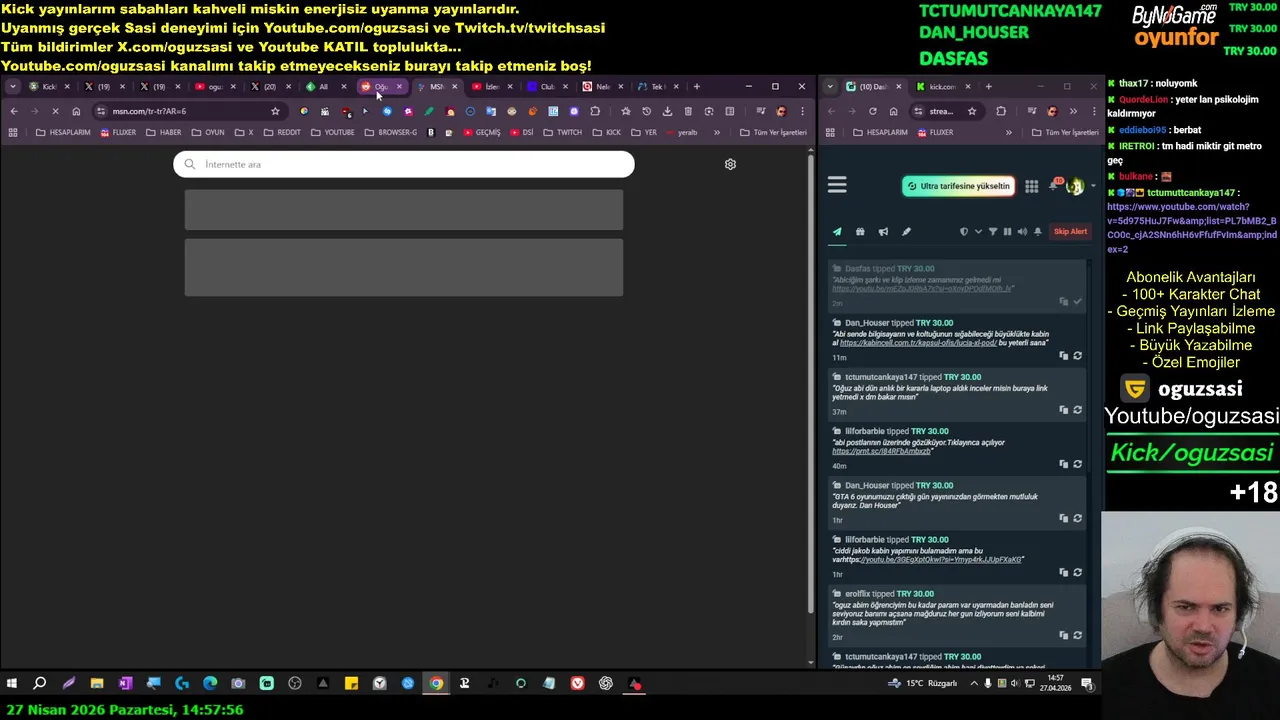1280x720 pixels.
Task: Open the HABER bookmark folder
Action: click(x=164, y=132)
